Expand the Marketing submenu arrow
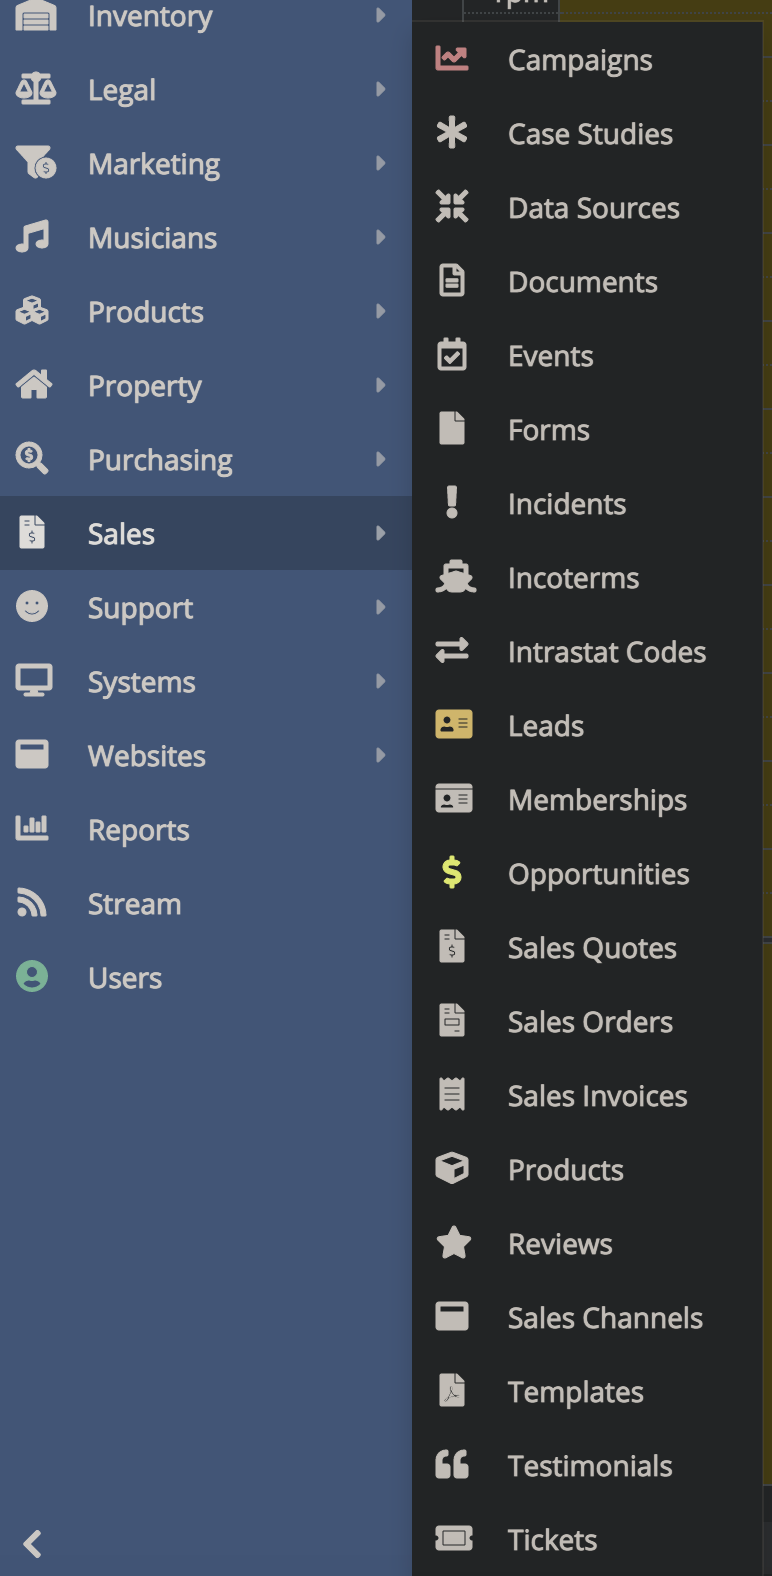Image resolution: width=772 pixels, height=1576 pixels. (x=380, y=163)
